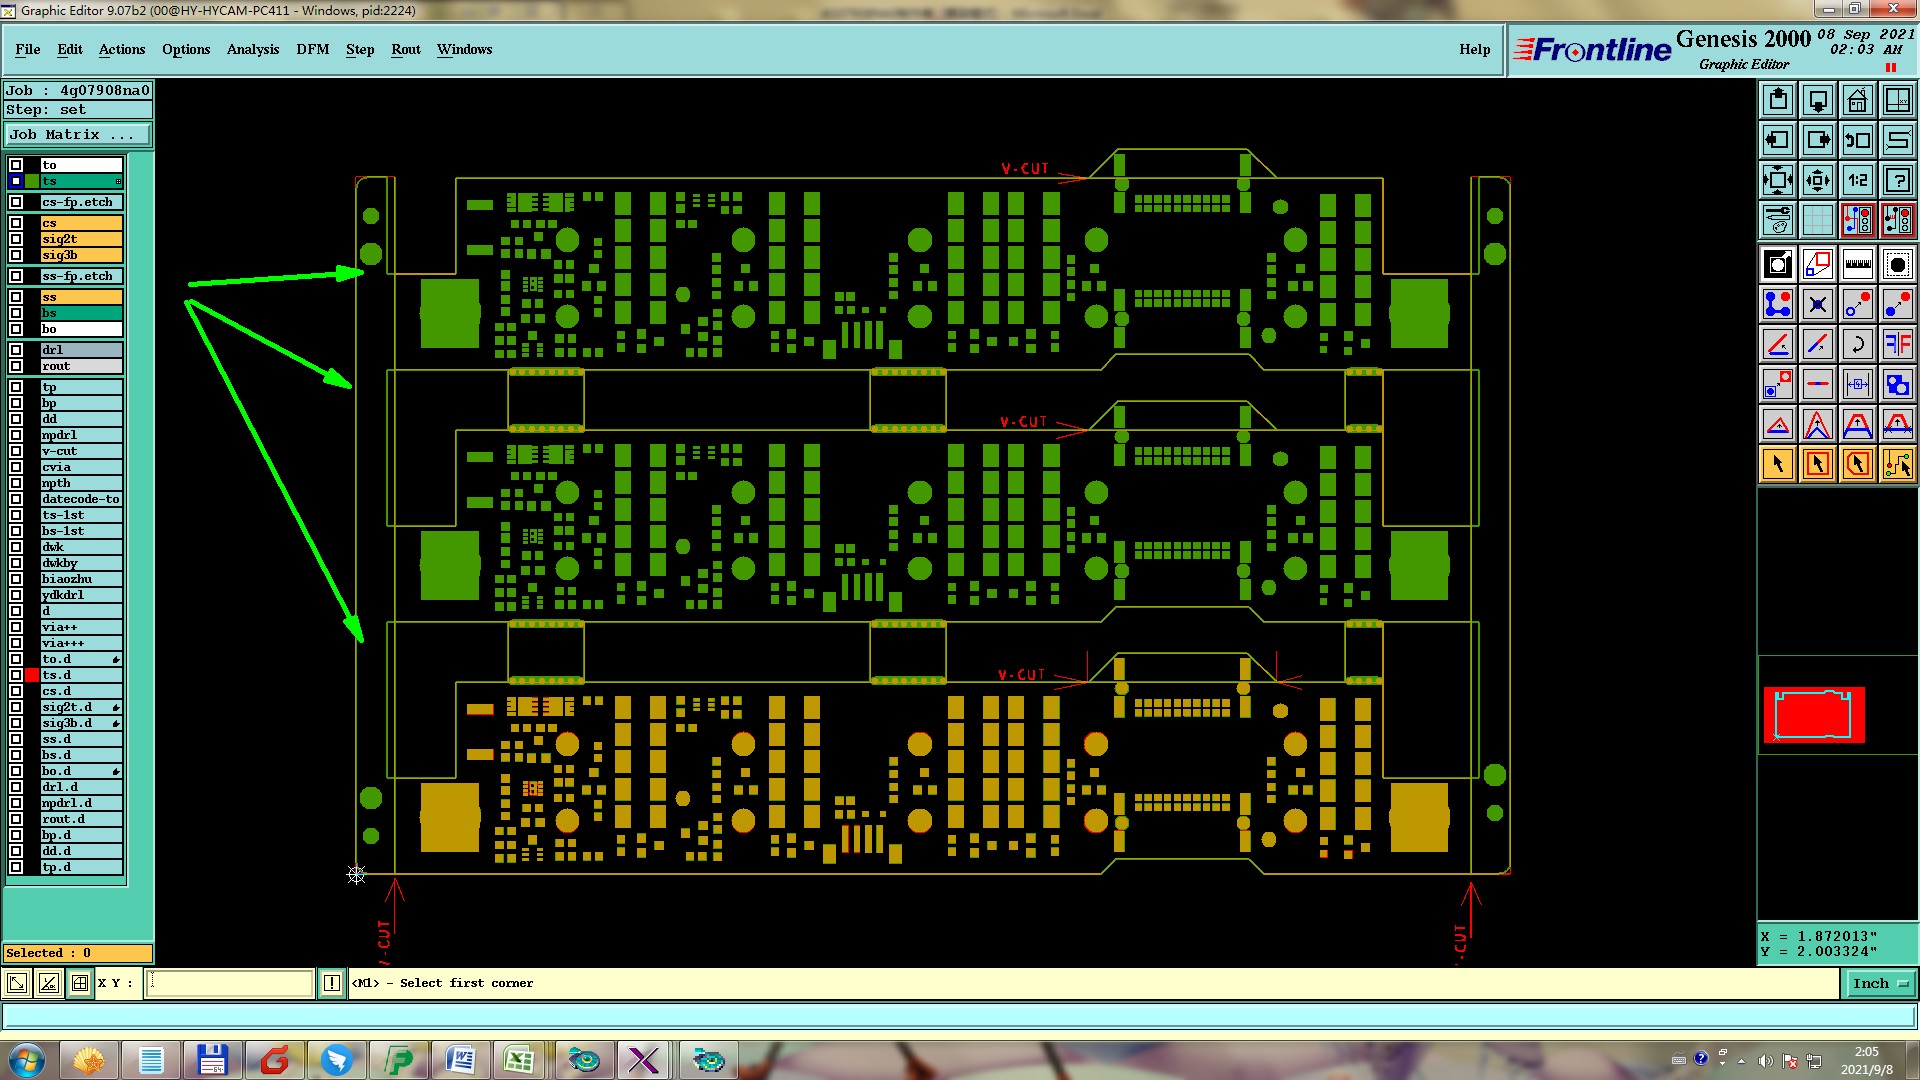Click the red swatch beside ts.d layer
This screenshot has height=1080, width=1920.
32,675
